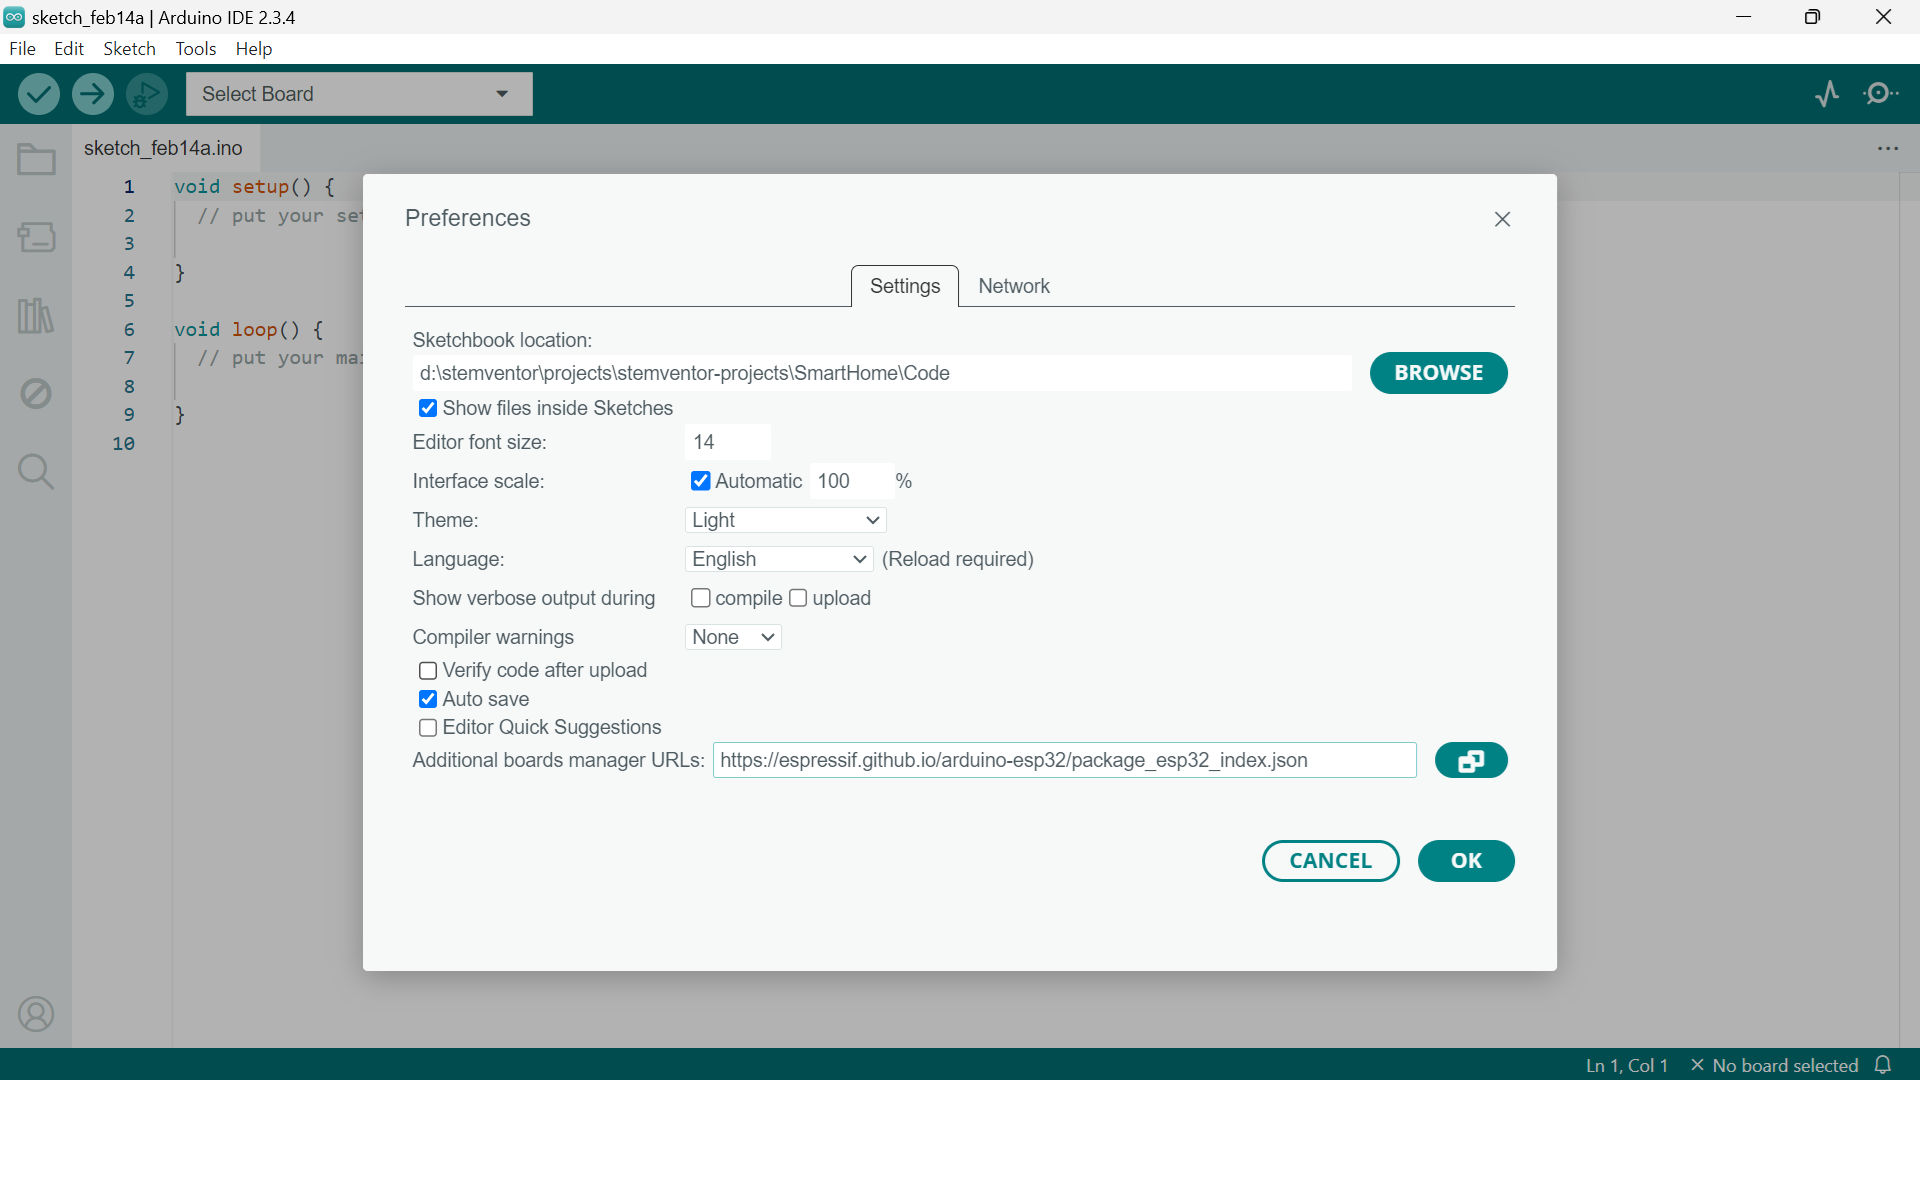Open the Debug sidebar icon
This screenshot has height=1200, width=1920.
pos(36,393)
